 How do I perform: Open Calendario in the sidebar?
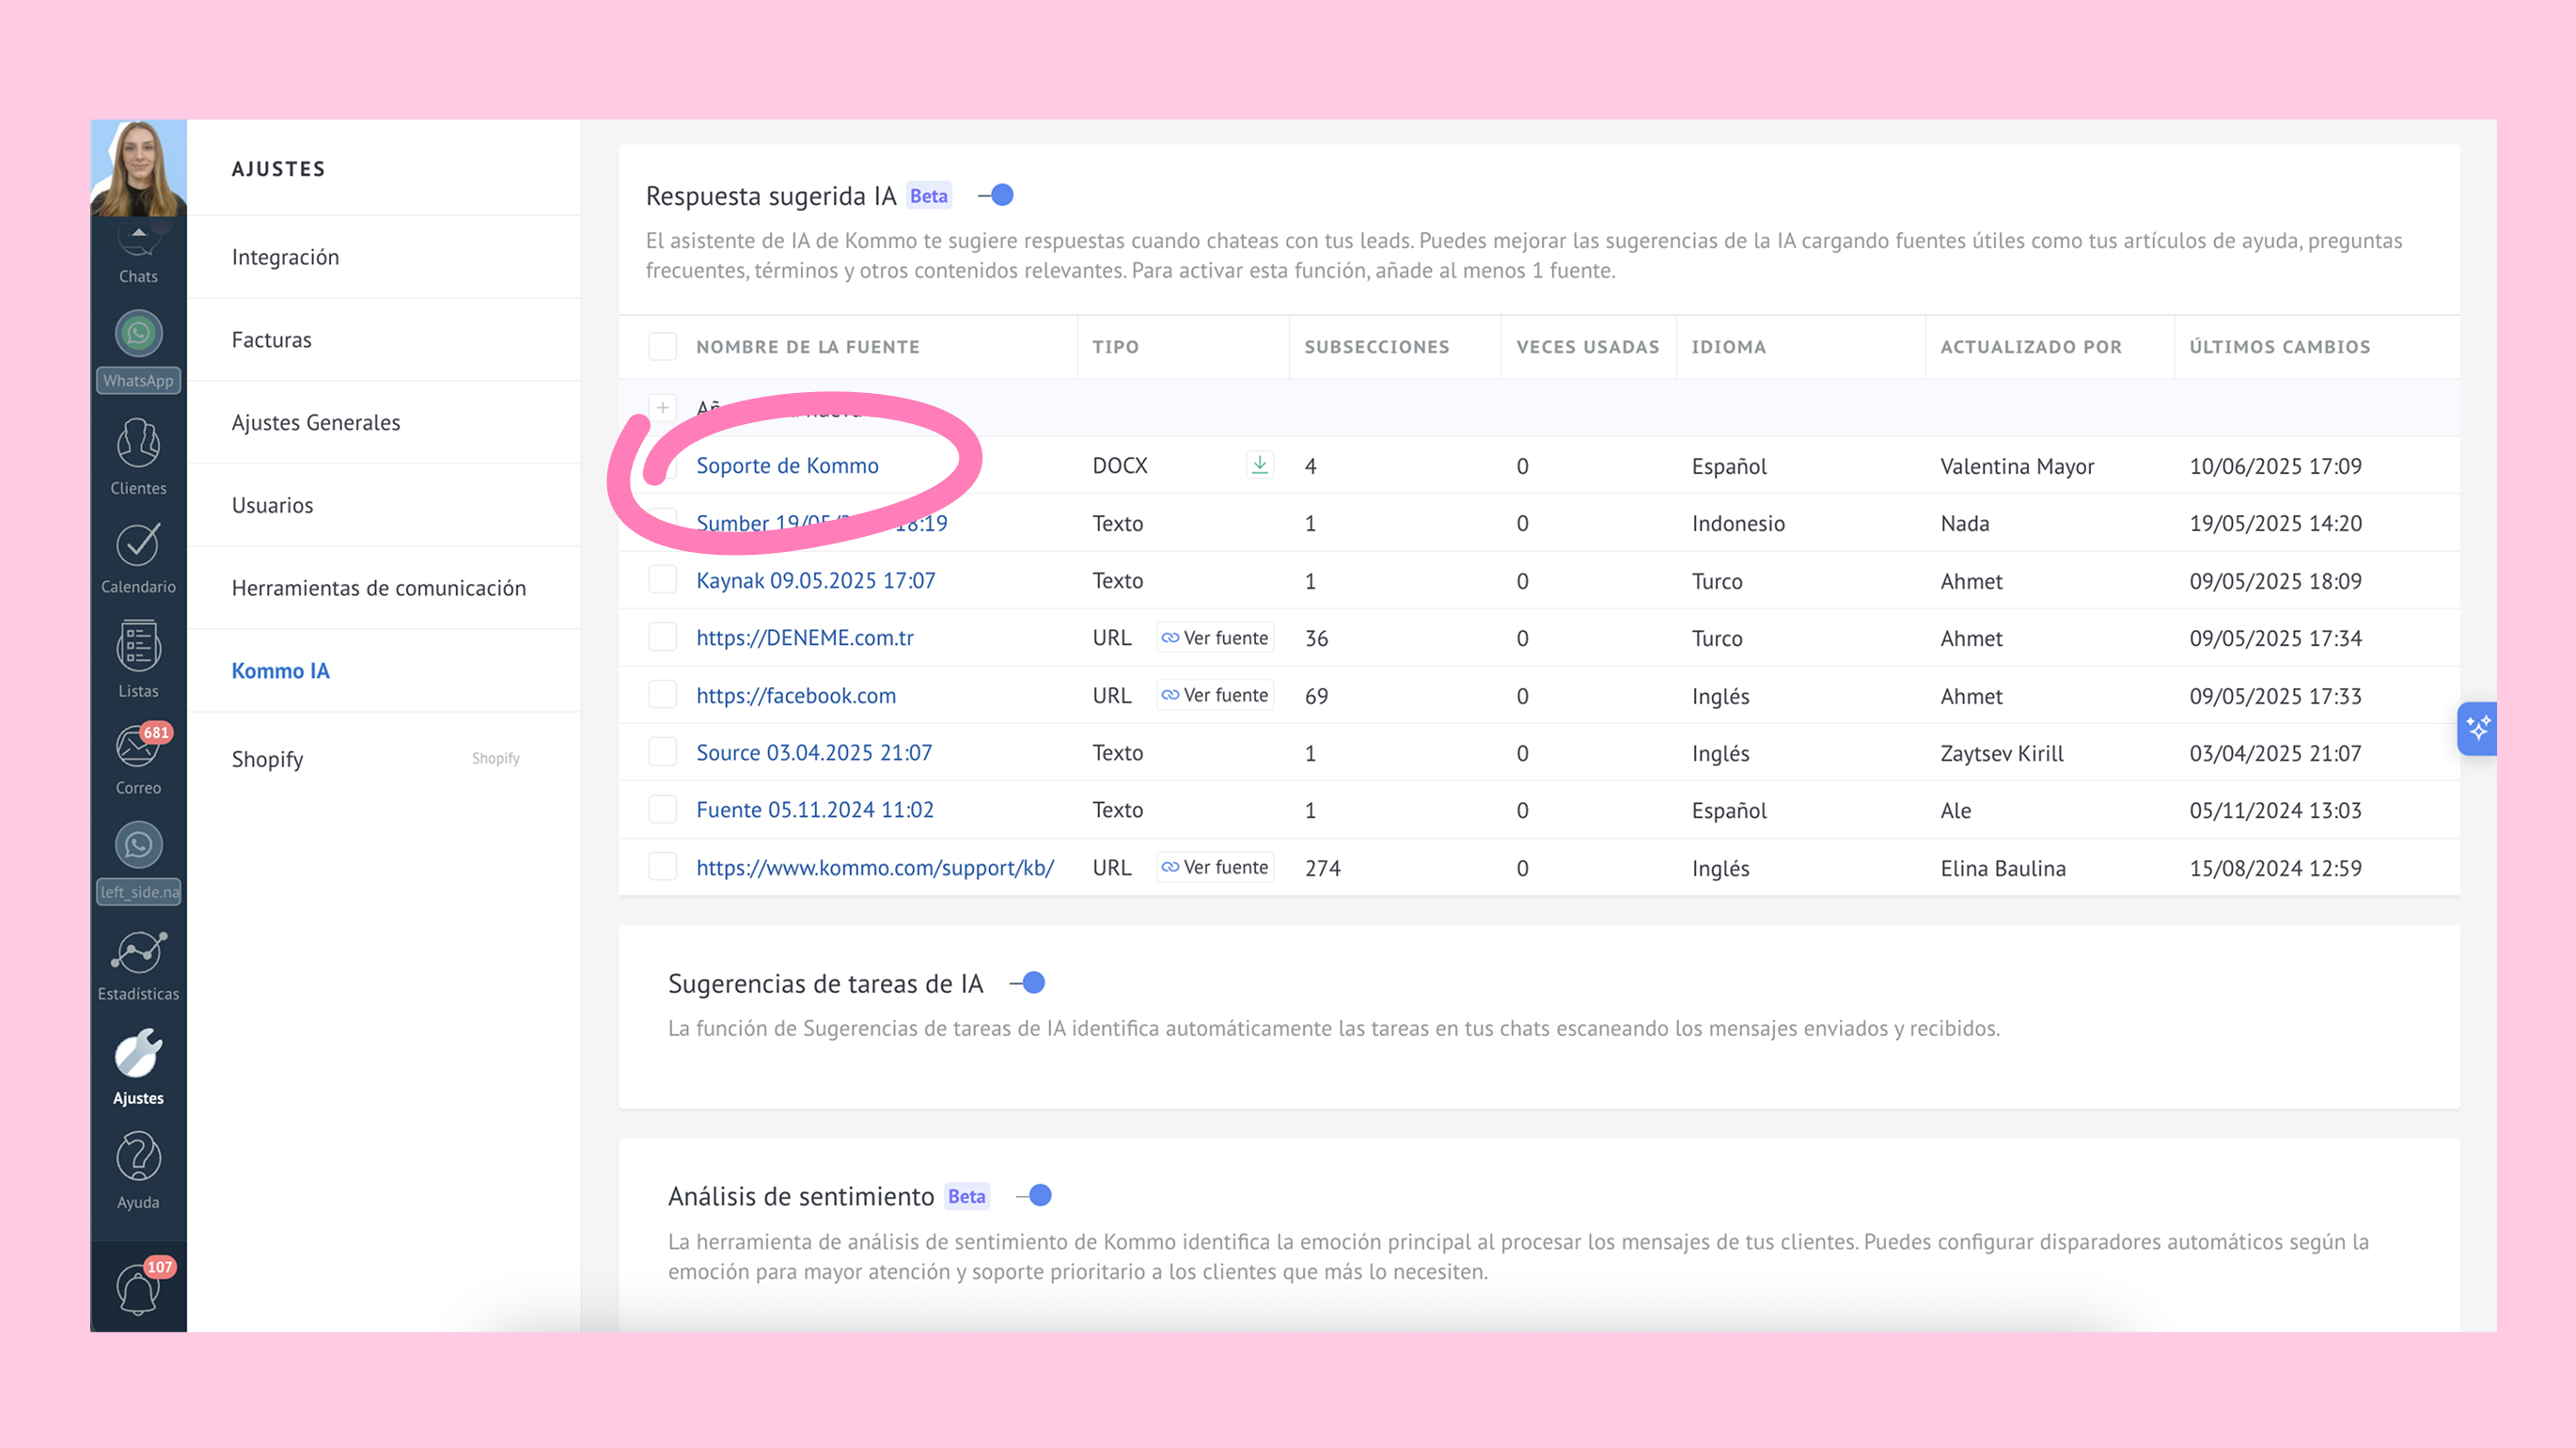click(138, 558)
